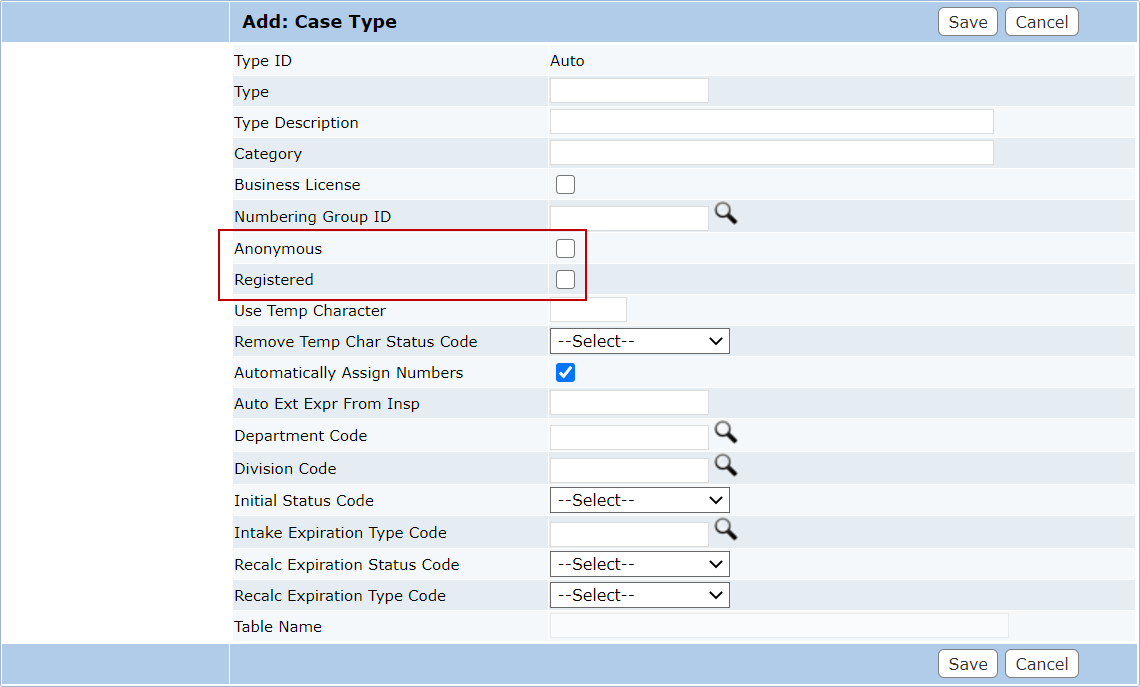Click Intake Expiration Type Code search icon
This screenshot has height=687, width=1140.
tap(725, 530)
